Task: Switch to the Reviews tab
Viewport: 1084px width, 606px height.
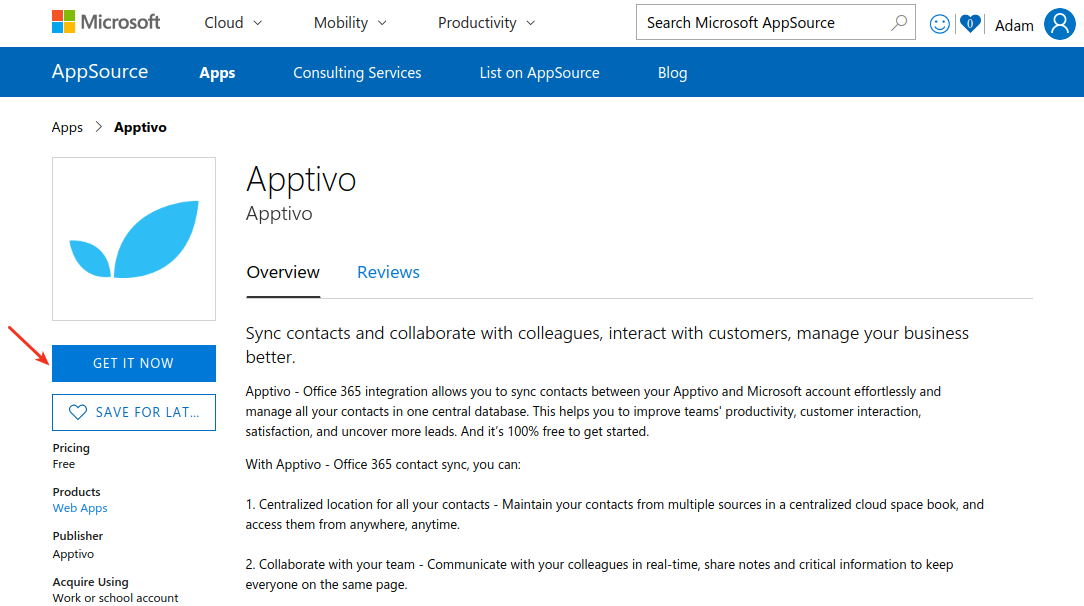Action: [388, 272]
